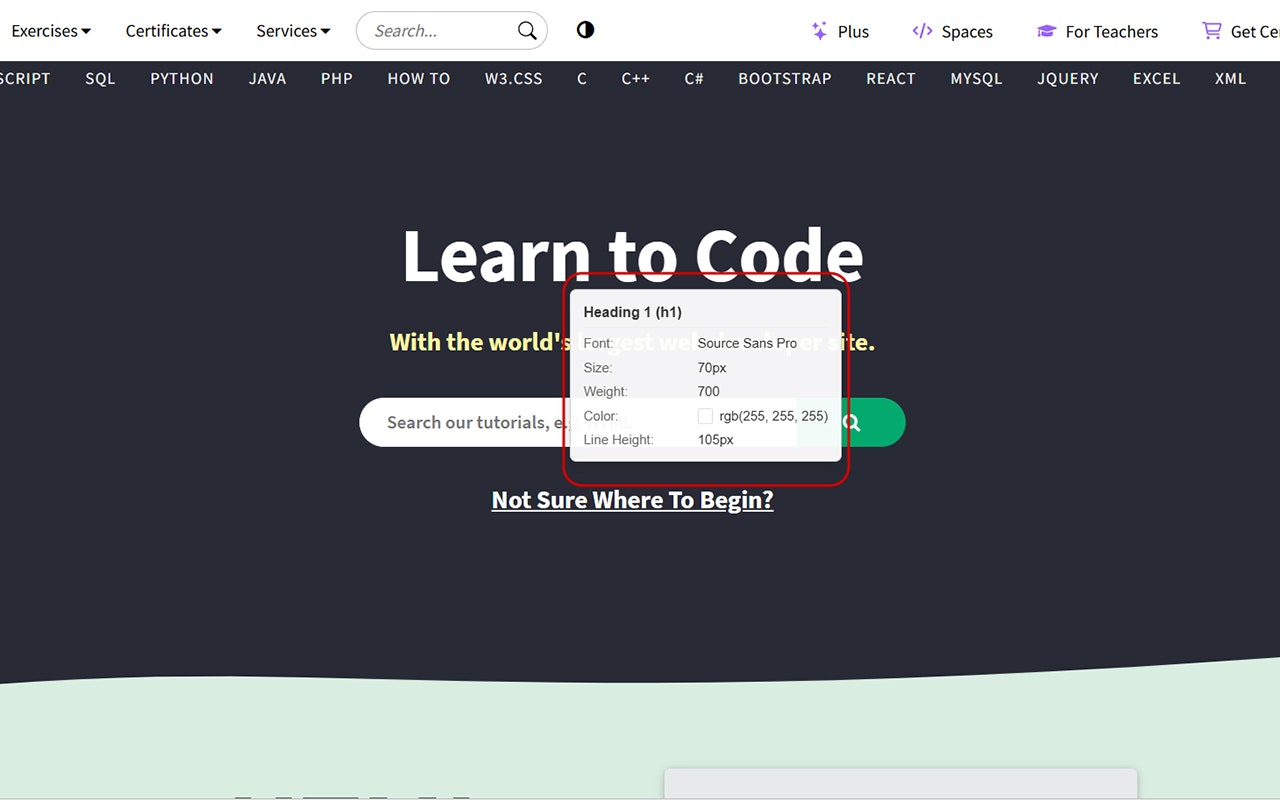Open the Services dropdown menu
The width and height of the screenshot is (1280, 800).
point(293,31)
